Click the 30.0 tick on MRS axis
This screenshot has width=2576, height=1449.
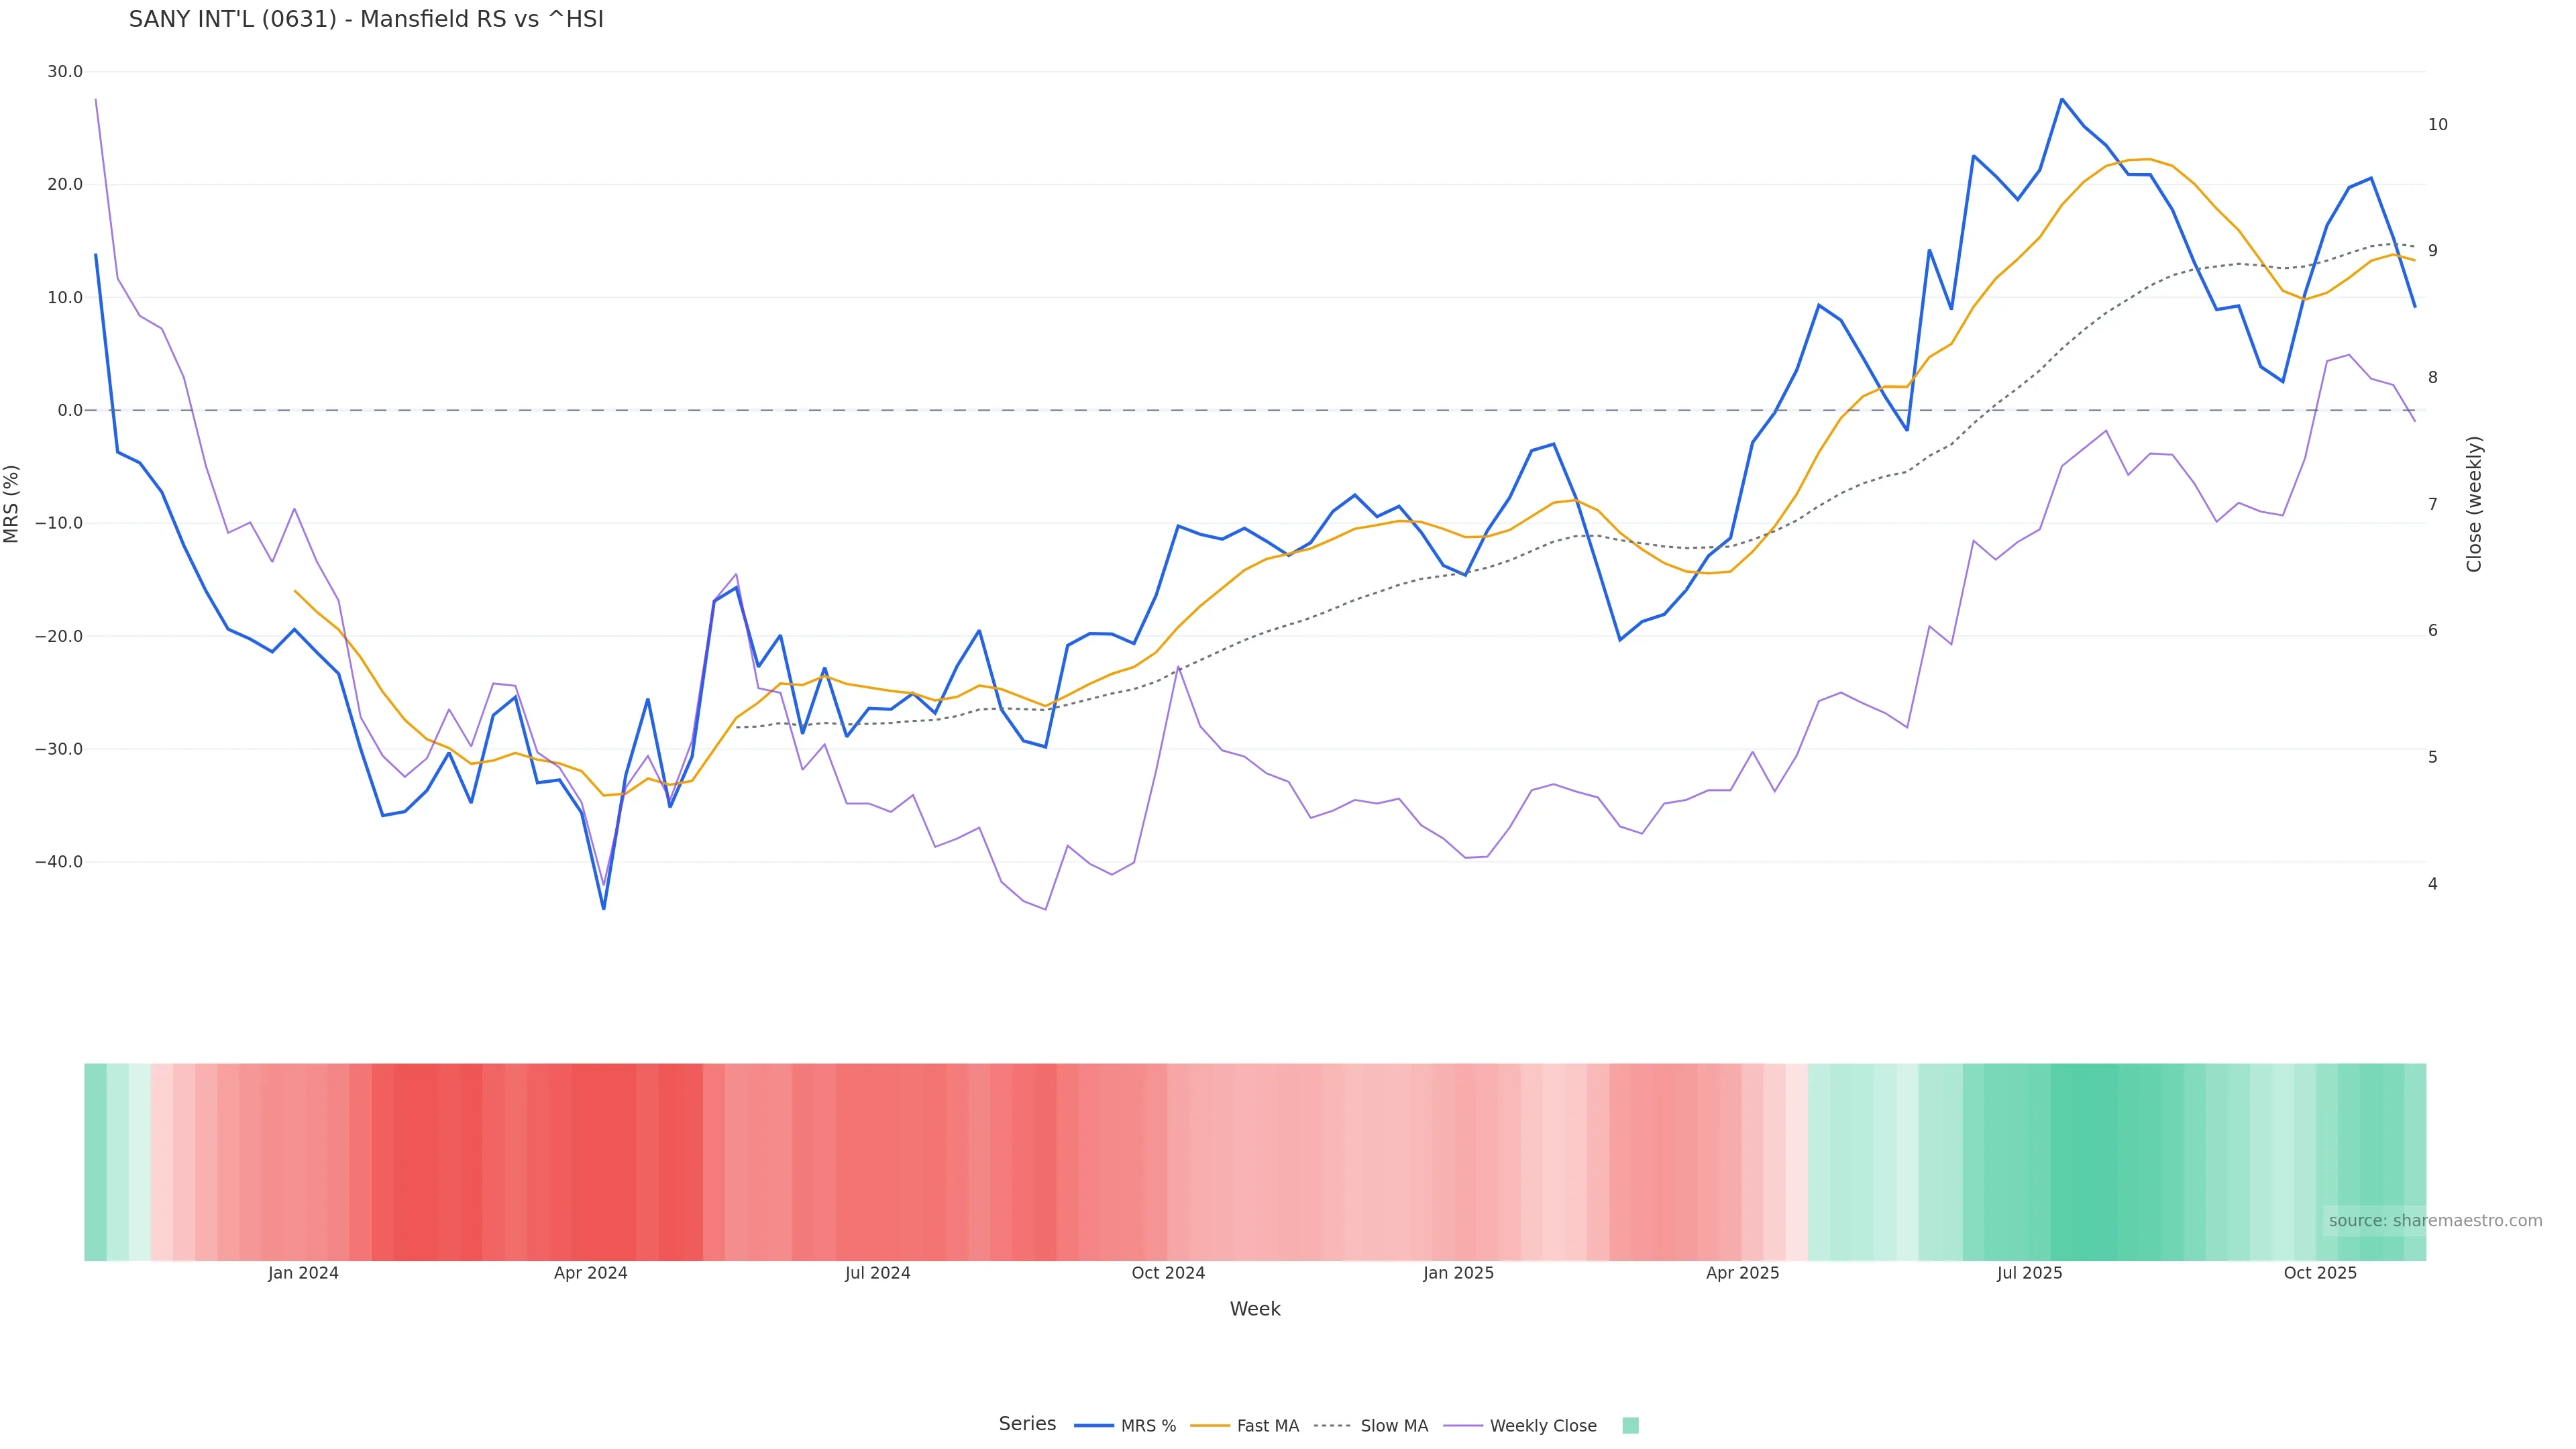(64, 72)
